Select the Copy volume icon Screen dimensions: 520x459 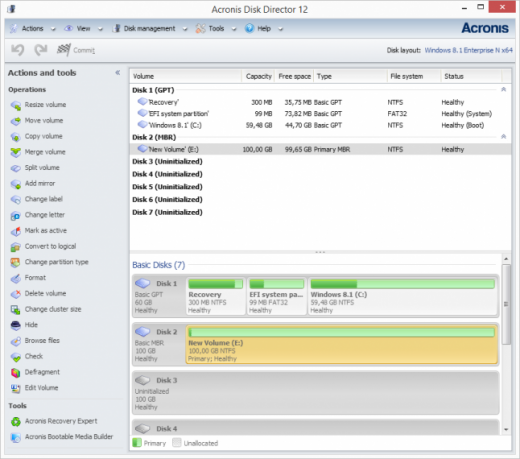coord(16,137)
